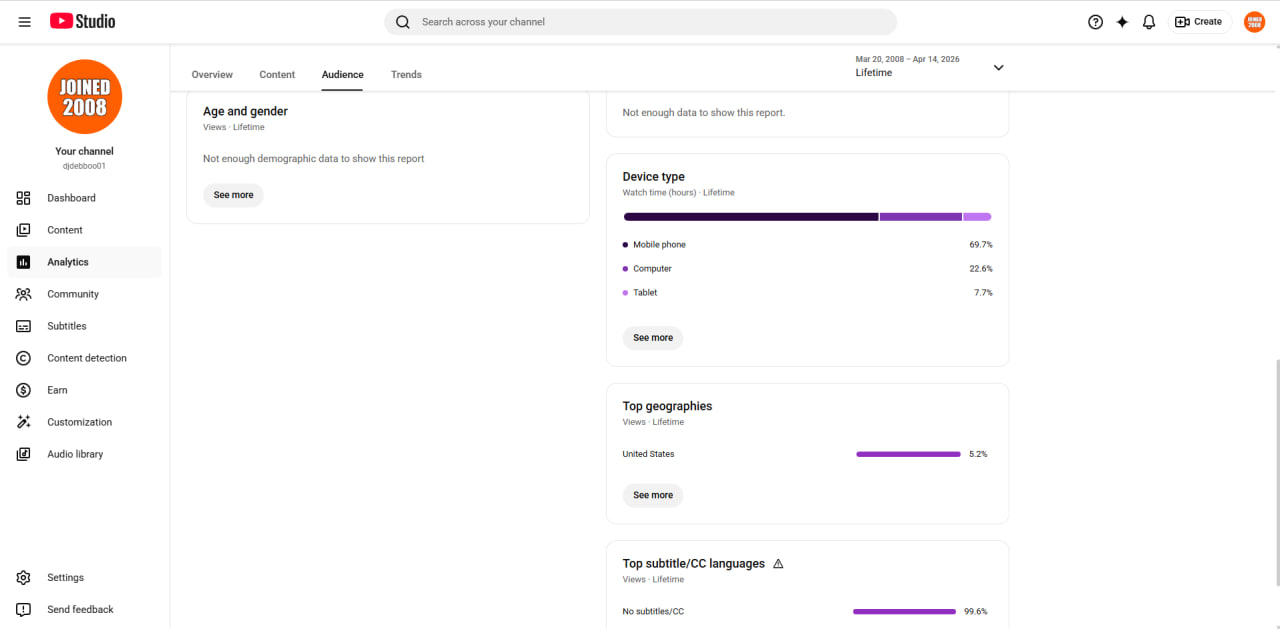Click the 69.7% value

[981, 245]
